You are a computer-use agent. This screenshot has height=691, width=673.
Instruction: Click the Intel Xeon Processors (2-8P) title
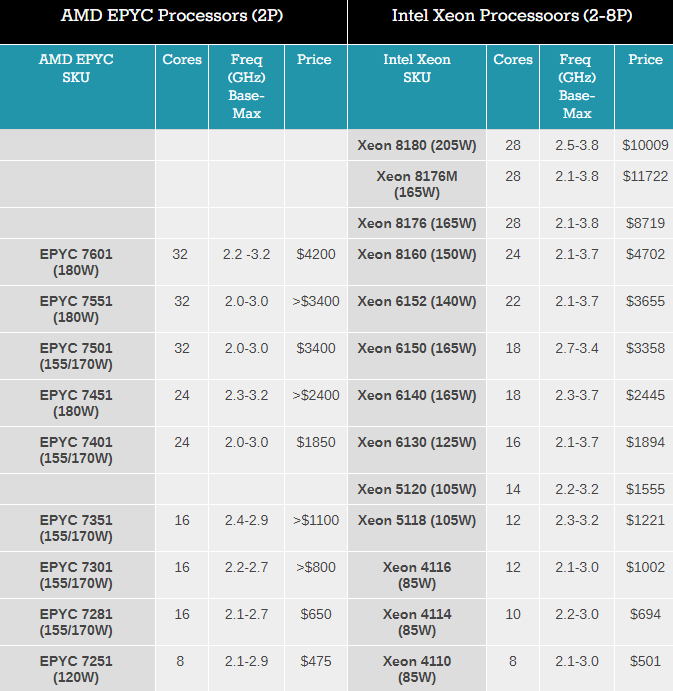tap(511, 16)
